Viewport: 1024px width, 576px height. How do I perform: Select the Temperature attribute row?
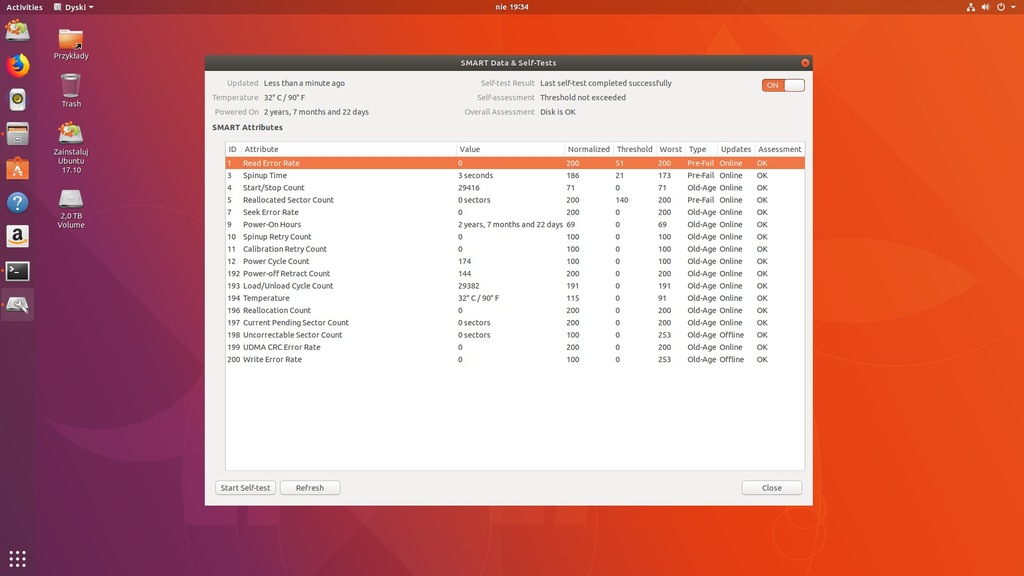tap(515, 298)
